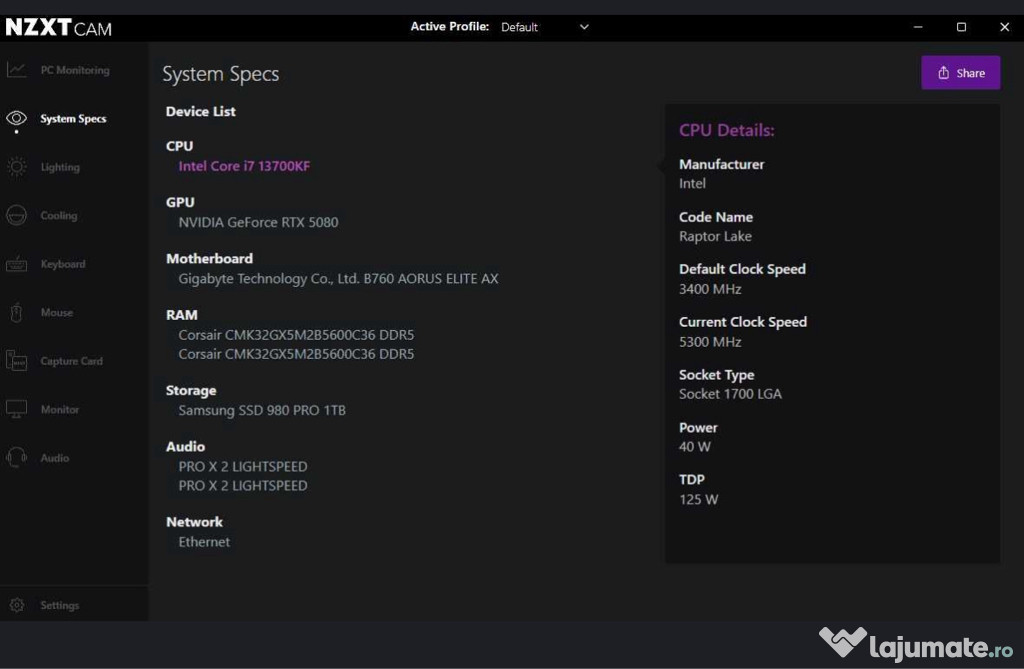The image size is (1024, 669).
Task: Click the 40 W power value
Action: click(x=695, y=447)
